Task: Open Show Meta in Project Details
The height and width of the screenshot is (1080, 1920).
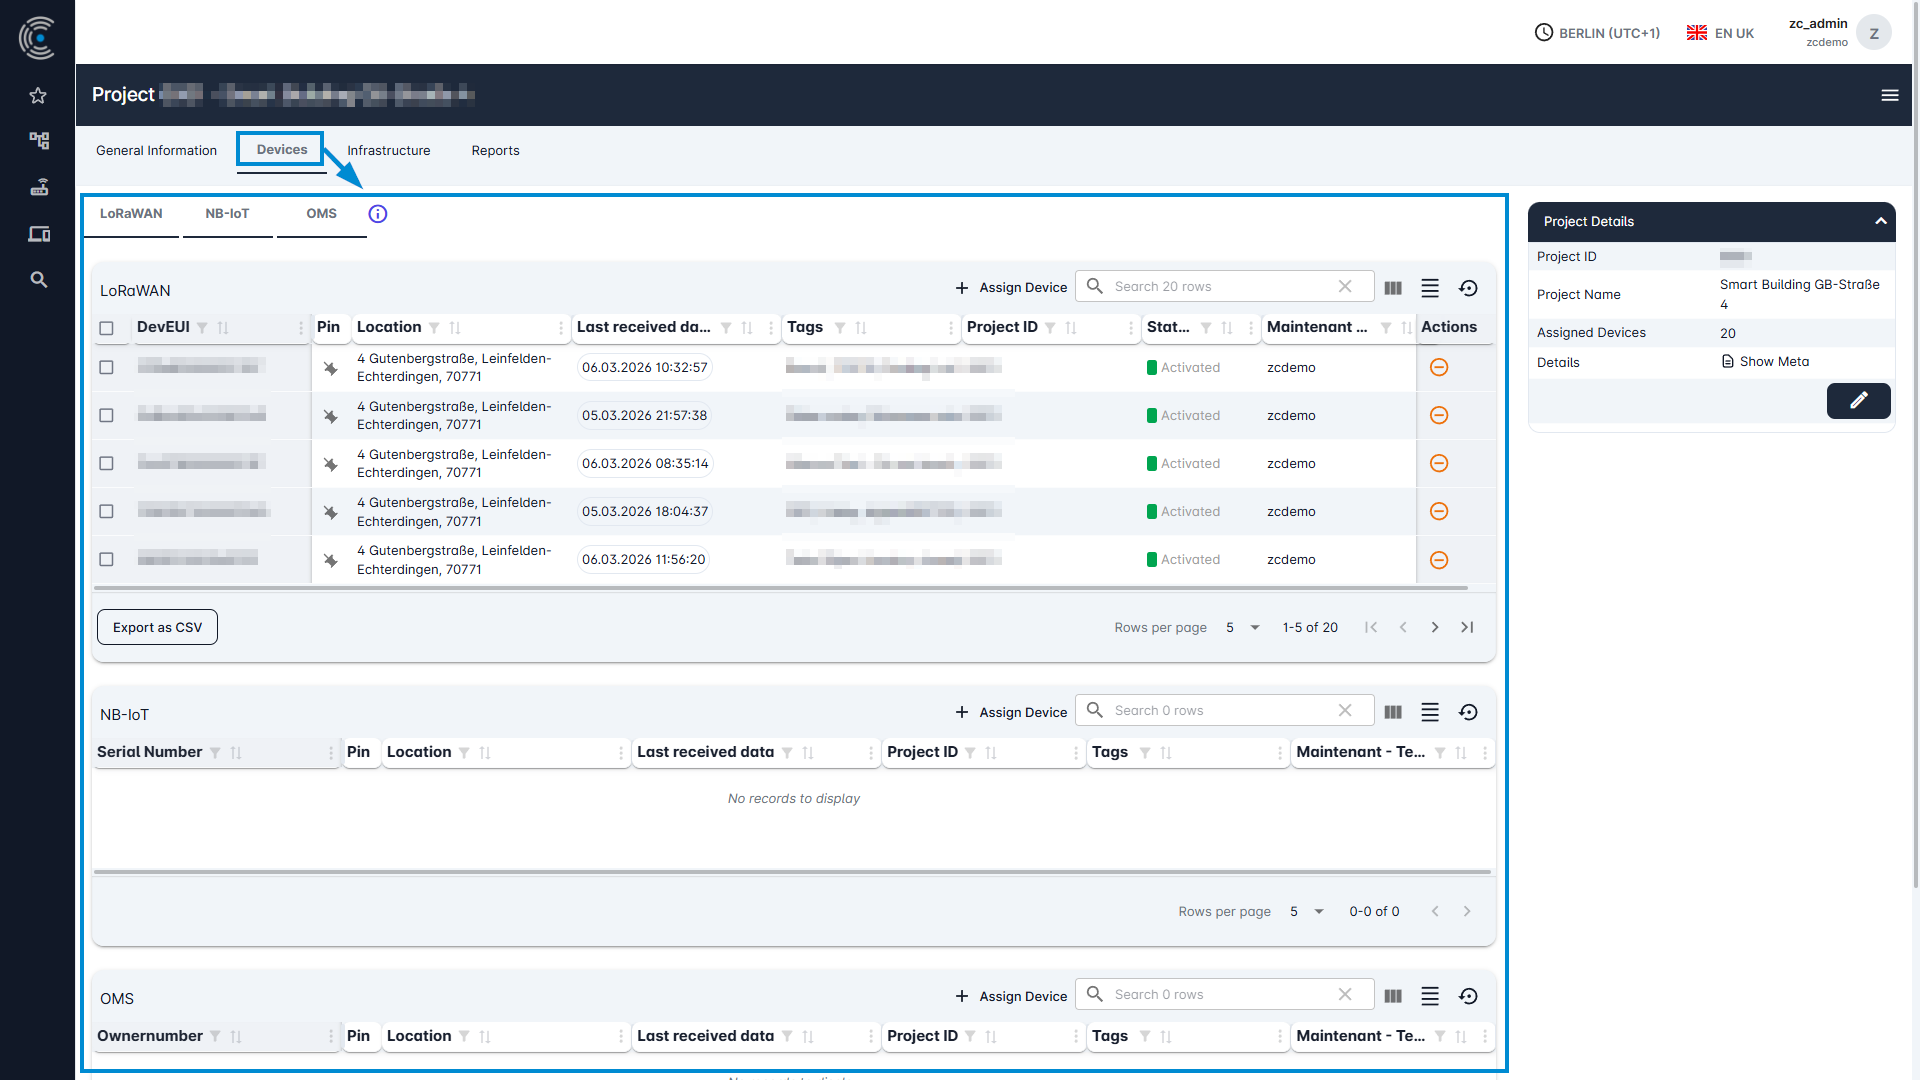Action: 1774,361
